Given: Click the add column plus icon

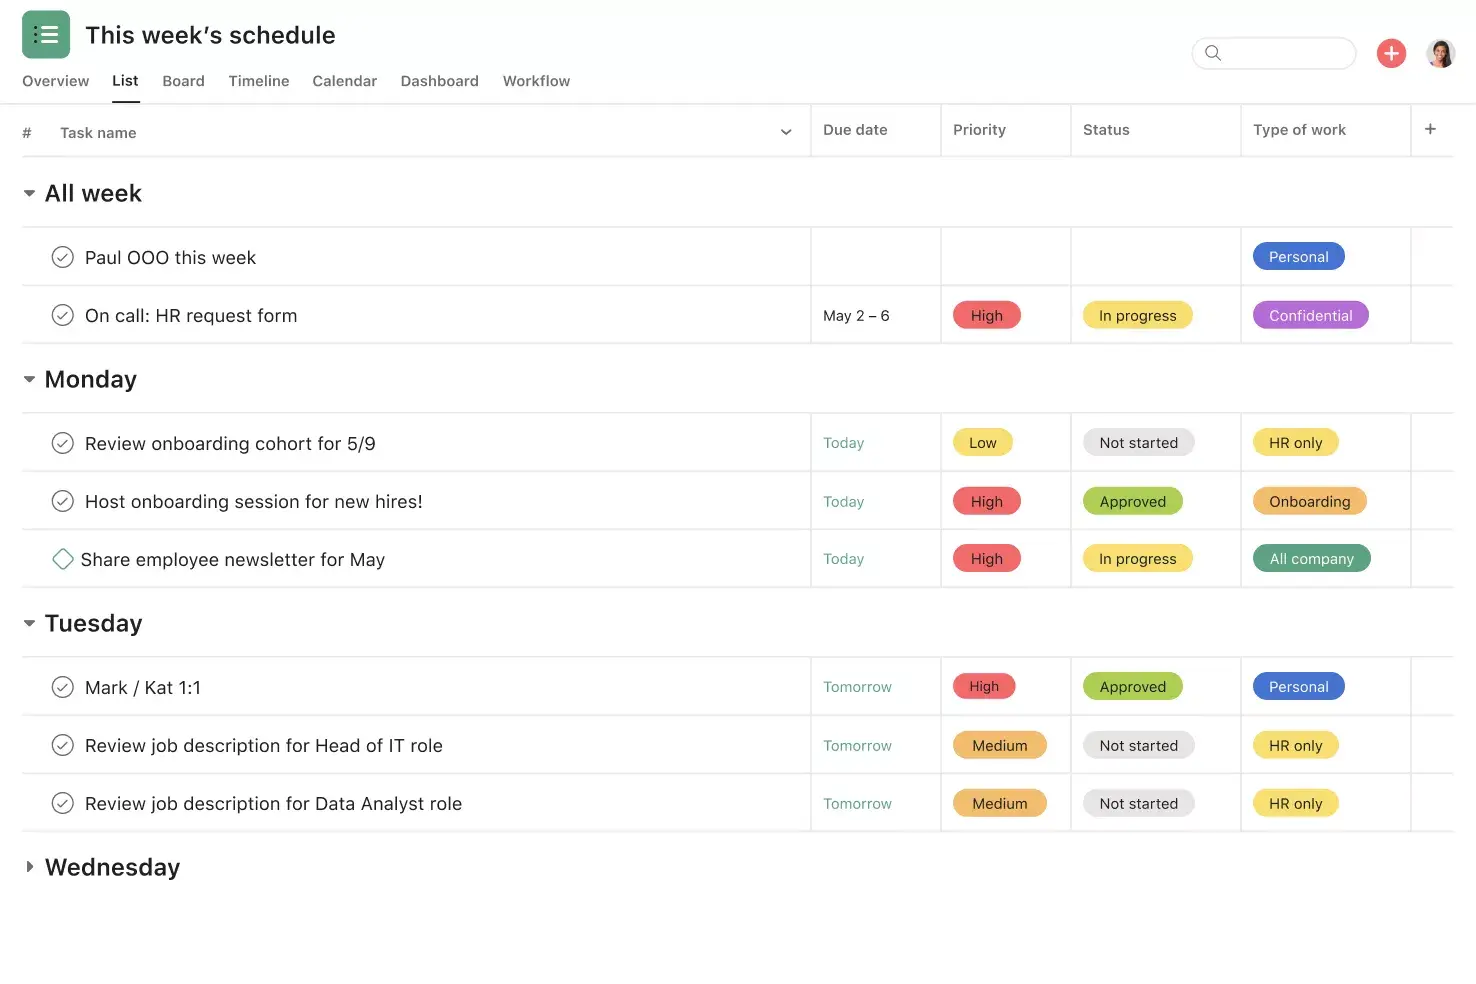Looking at the screenshot, I should coord(1431,129).
